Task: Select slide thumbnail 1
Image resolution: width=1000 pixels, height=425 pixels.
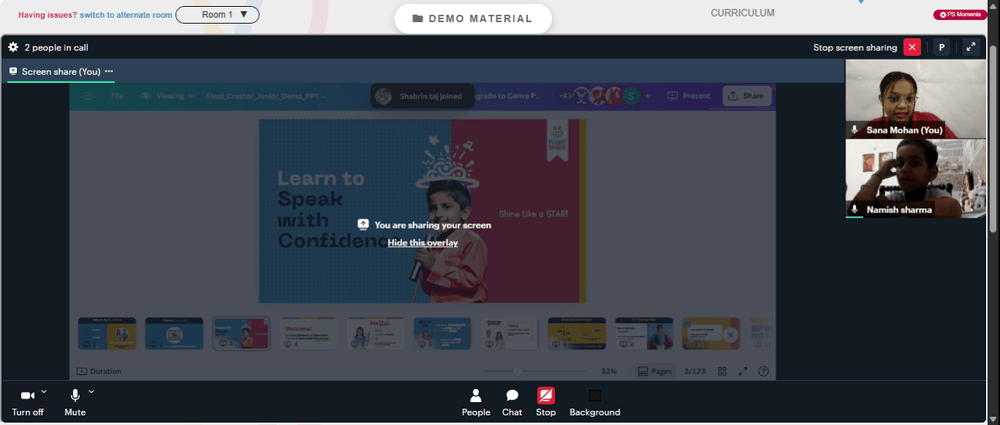Action: click(x=107, y=333)
